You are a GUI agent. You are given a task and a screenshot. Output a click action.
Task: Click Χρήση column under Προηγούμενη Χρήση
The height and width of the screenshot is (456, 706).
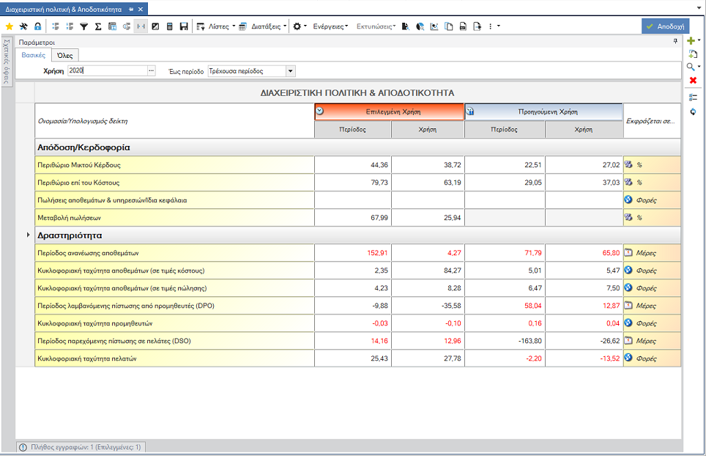(x=584, y=130)
